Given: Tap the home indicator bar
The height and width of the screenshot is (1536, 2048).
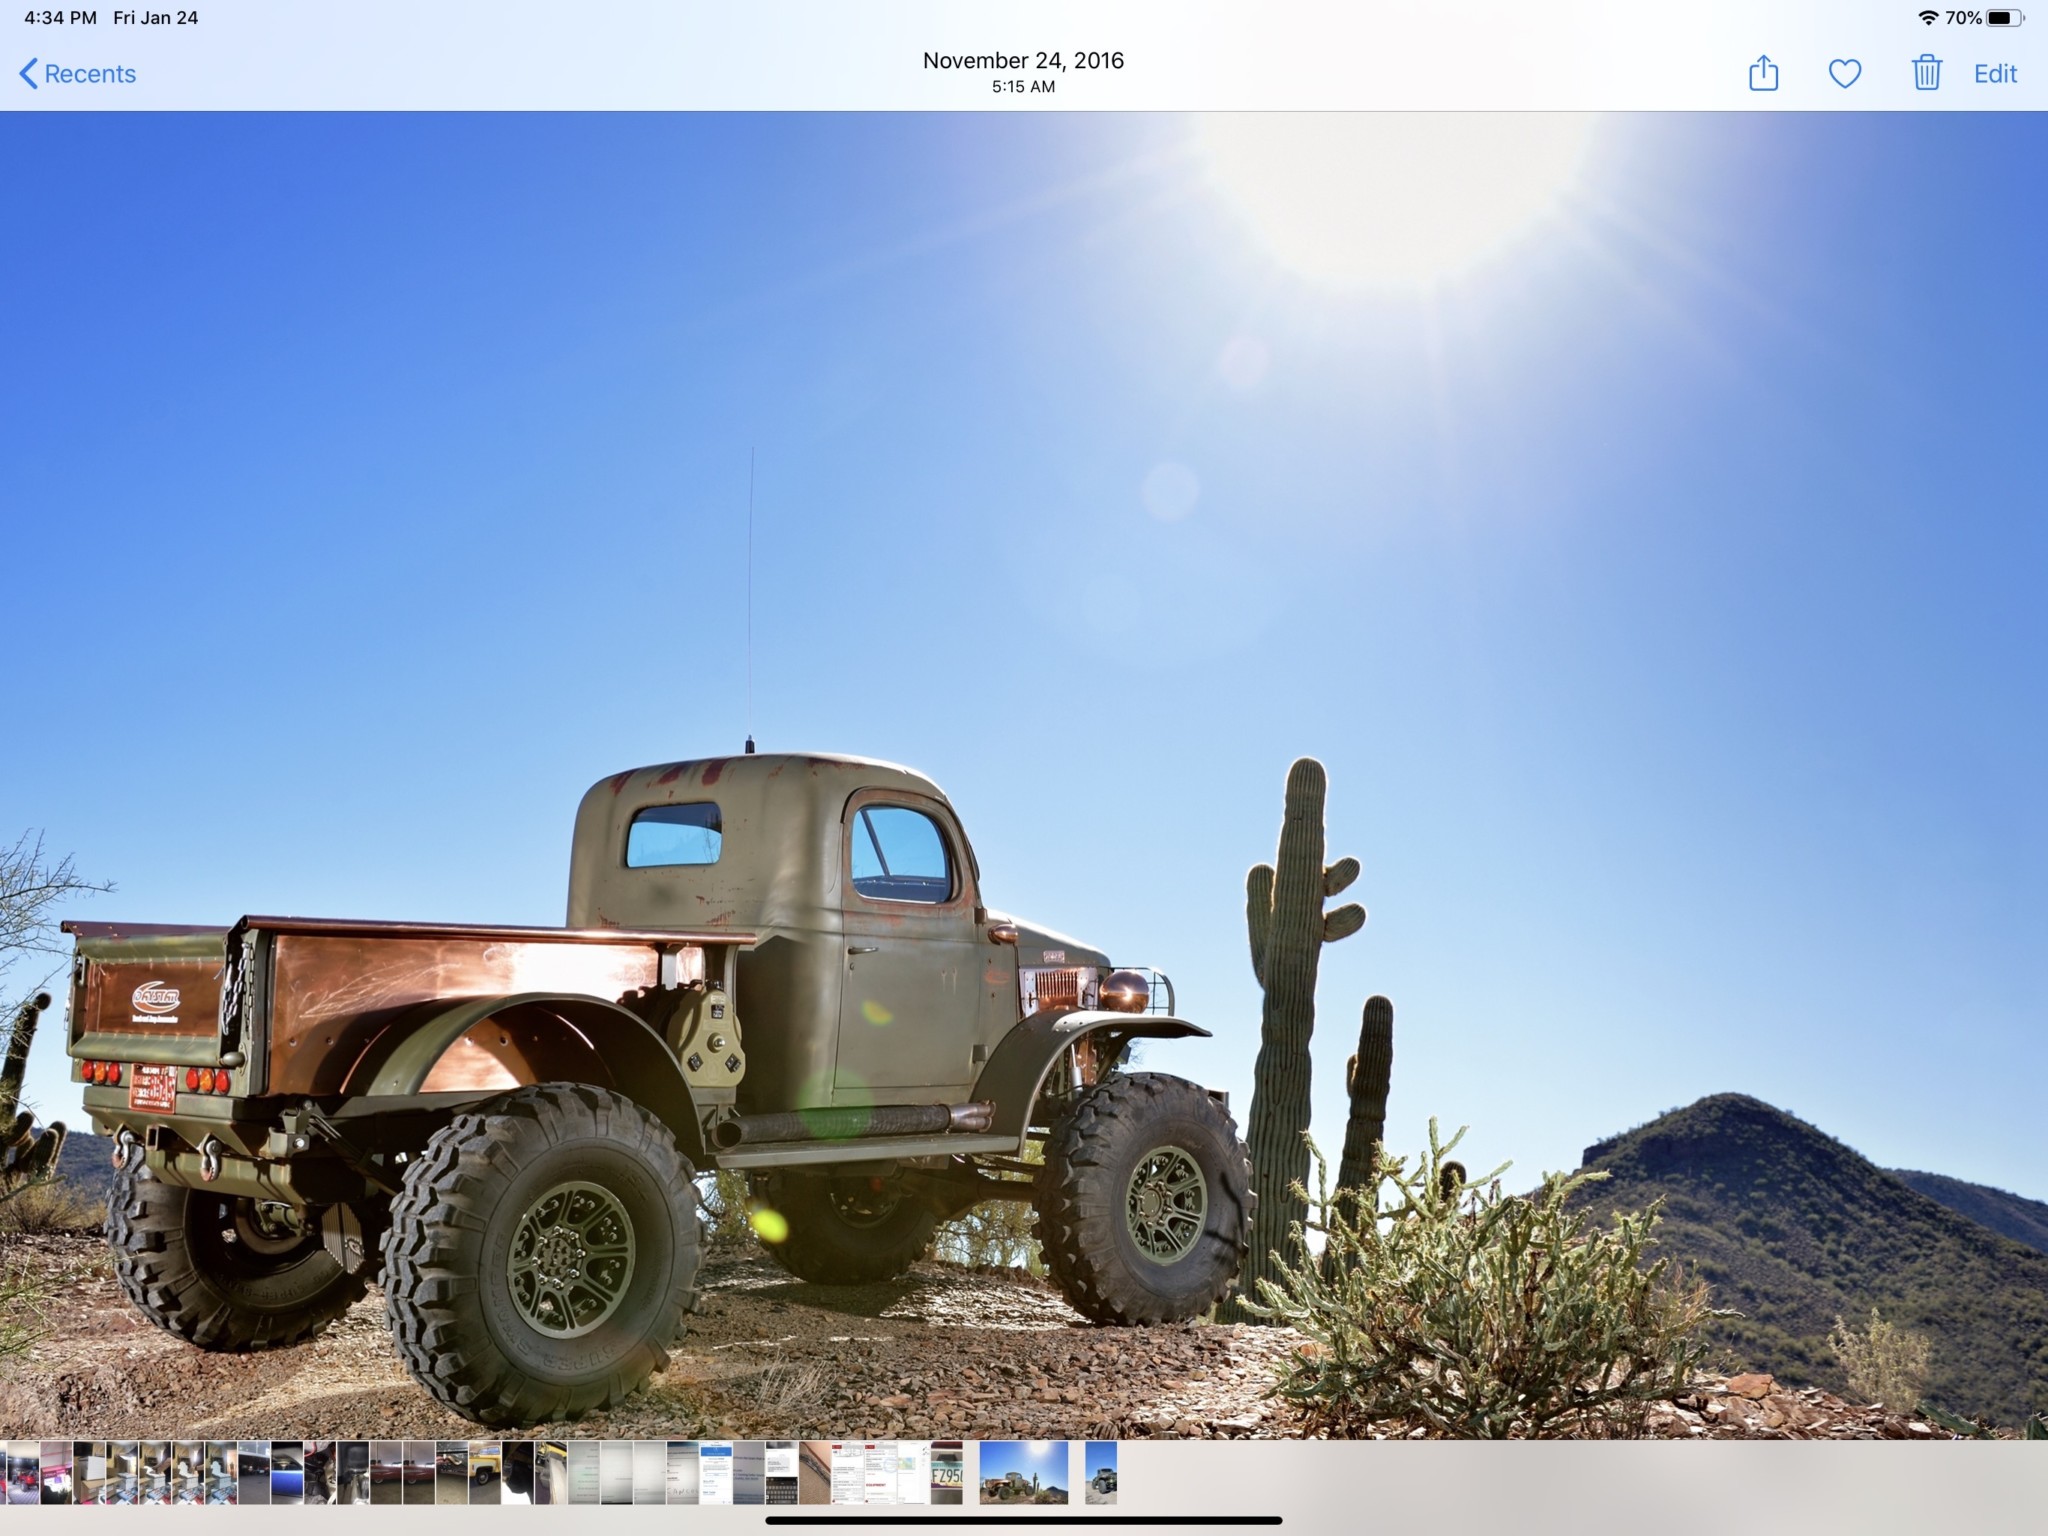Looking at the screenshot, I should [x=1023, y=1520].
